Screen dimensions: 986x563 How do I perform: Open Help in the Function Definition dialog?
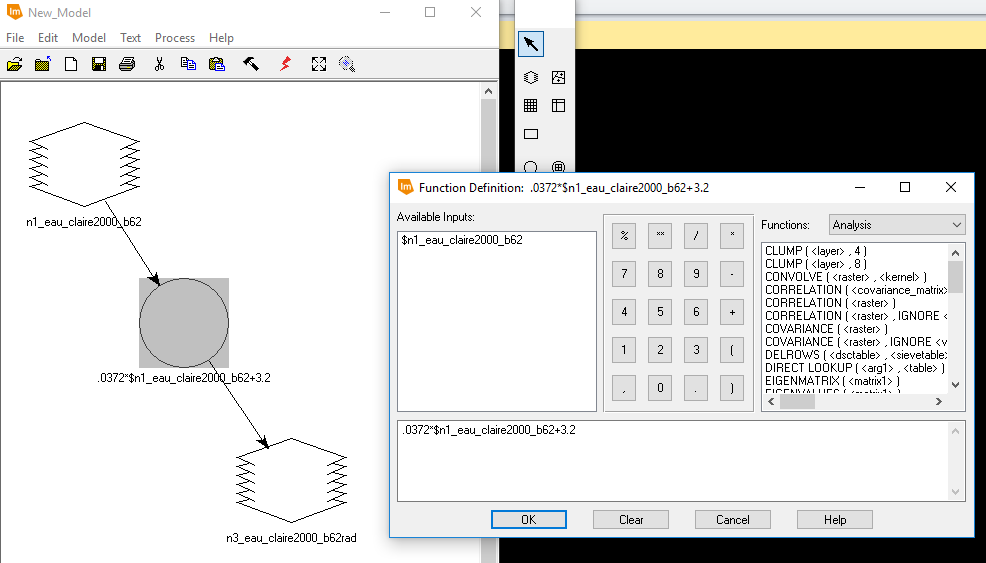coord(834,520)
